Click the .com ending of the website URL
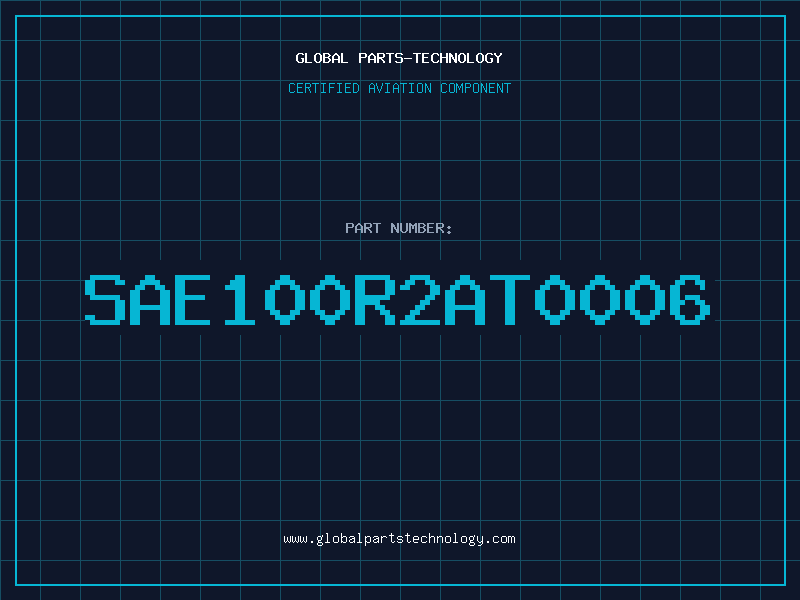This screenshot has height=600, width=800. (x=500, y=539)
